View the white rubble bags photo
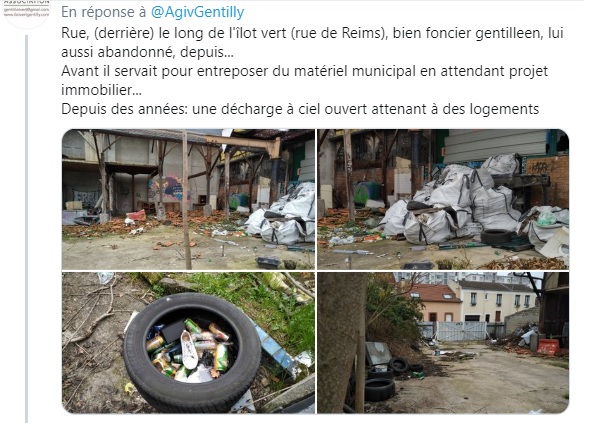590x428 pixels. 443,199
